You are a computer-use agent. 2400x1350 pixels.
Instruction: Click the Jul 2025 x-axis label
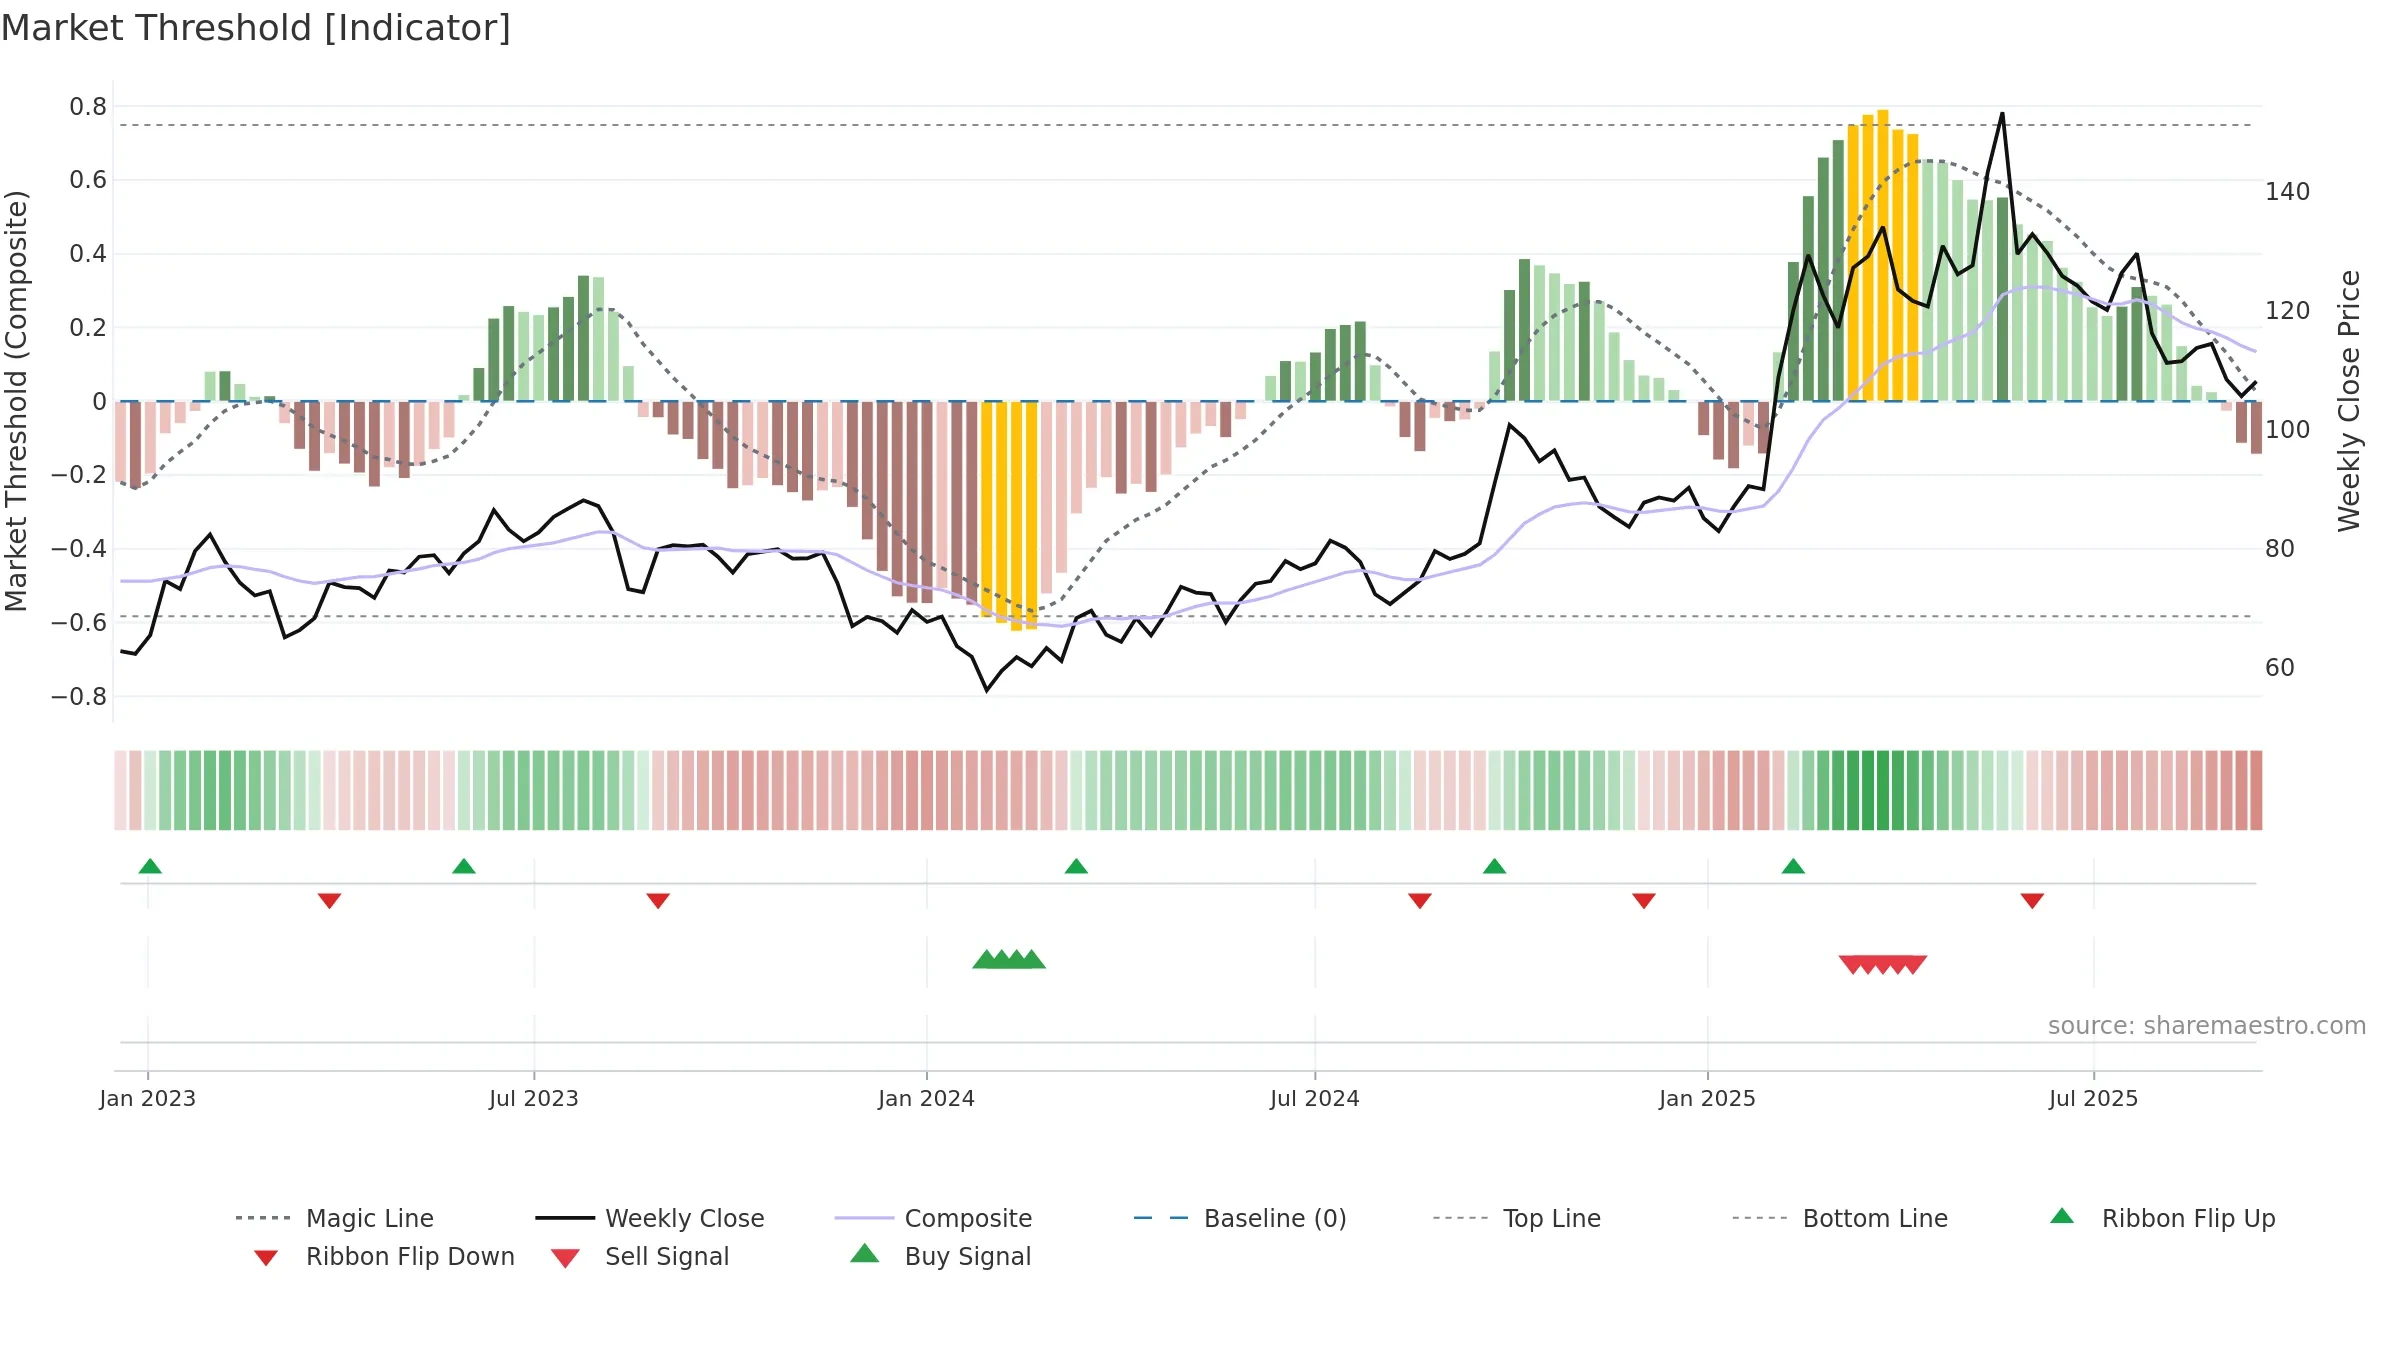[2094, 1098]
